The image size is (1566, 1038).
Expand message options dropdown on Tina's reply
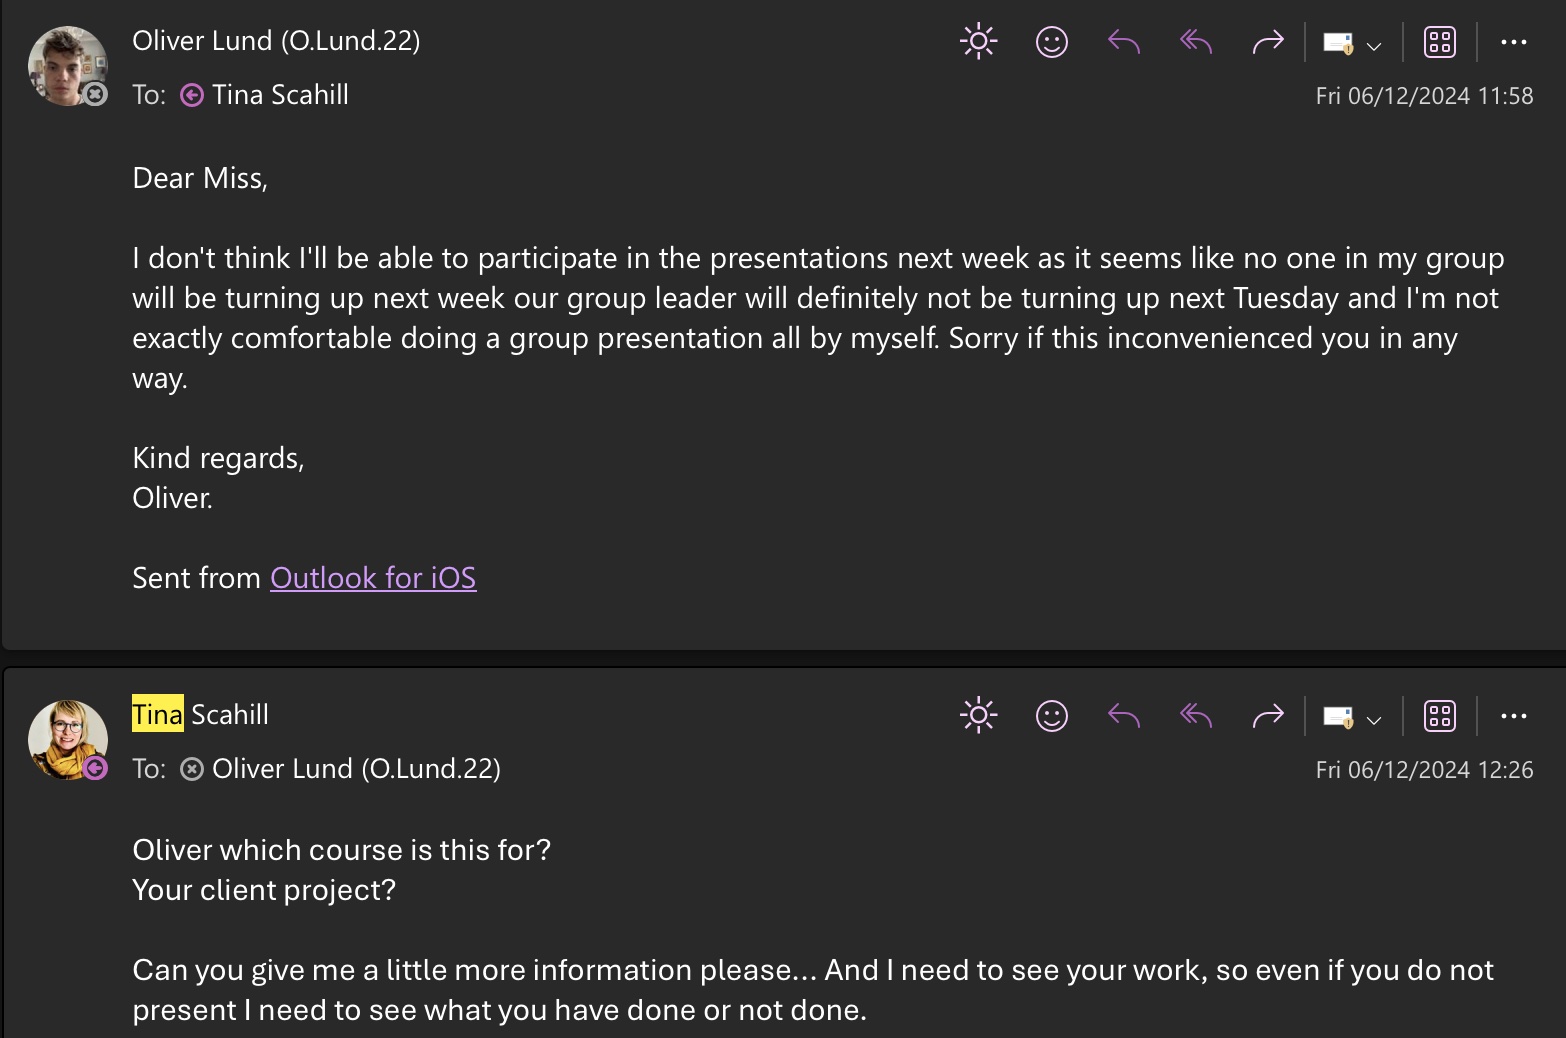pos(1373,719)
